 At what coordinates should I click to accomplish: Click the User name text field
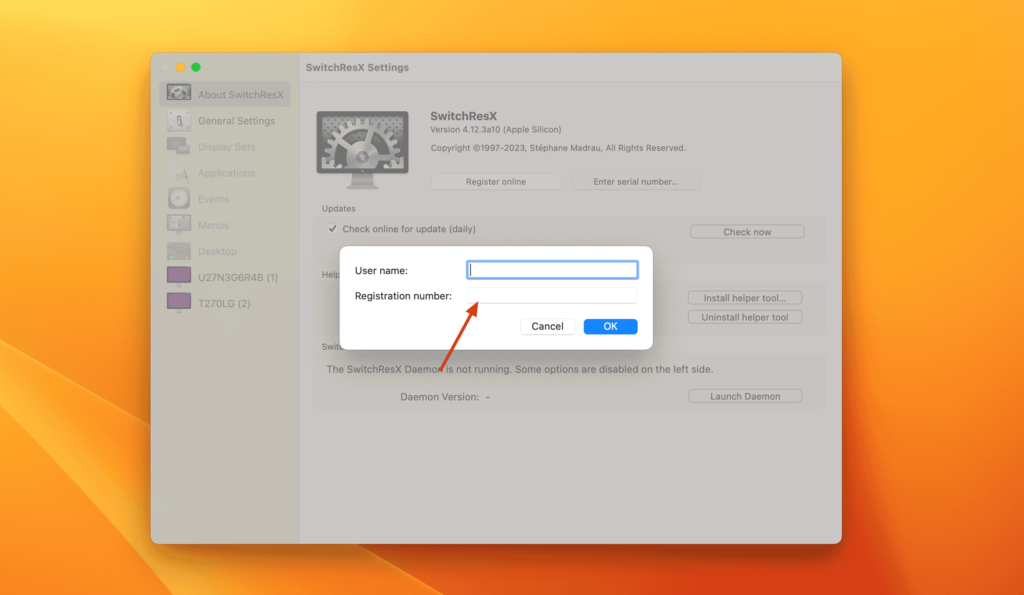[x=552, y=269]
